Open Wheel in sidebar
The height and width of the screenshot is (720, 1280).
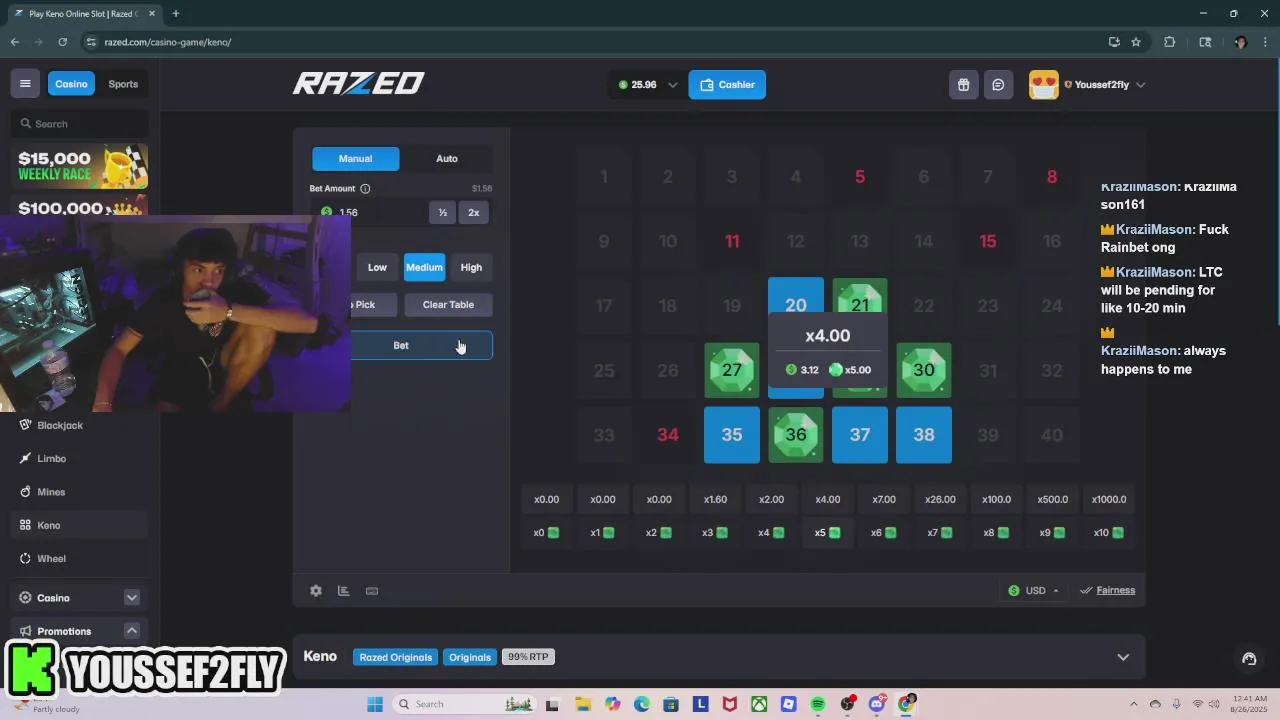[x=51, y=559]
